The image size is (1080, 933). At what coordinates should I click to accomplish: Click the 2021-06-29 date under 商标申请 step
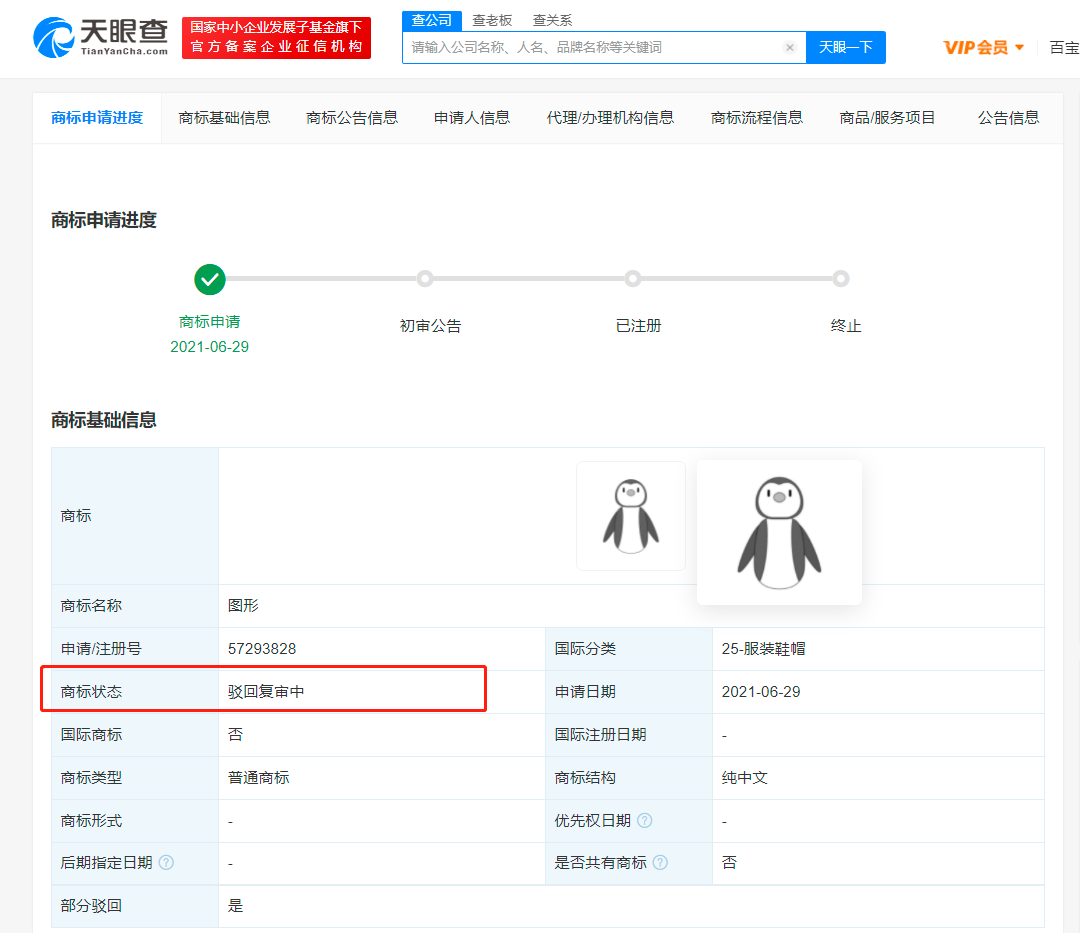point(209,347)
